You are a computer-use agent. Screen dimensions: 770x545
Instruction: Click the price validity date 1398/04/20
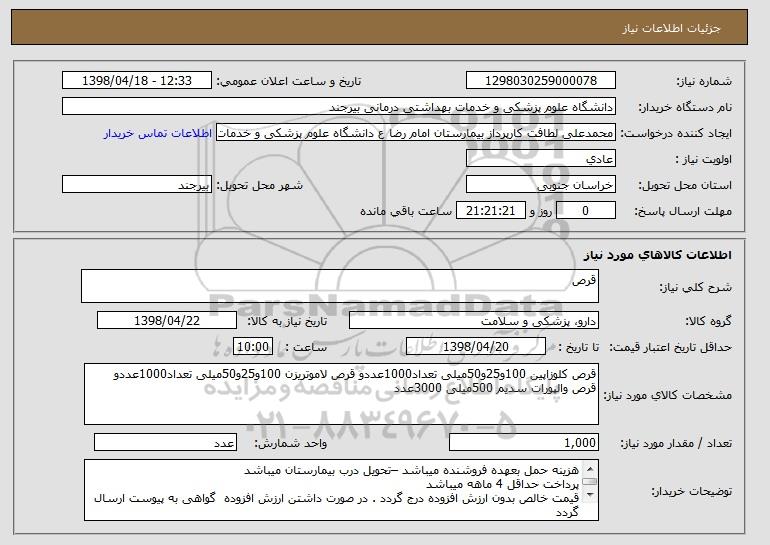coord(476,347)
